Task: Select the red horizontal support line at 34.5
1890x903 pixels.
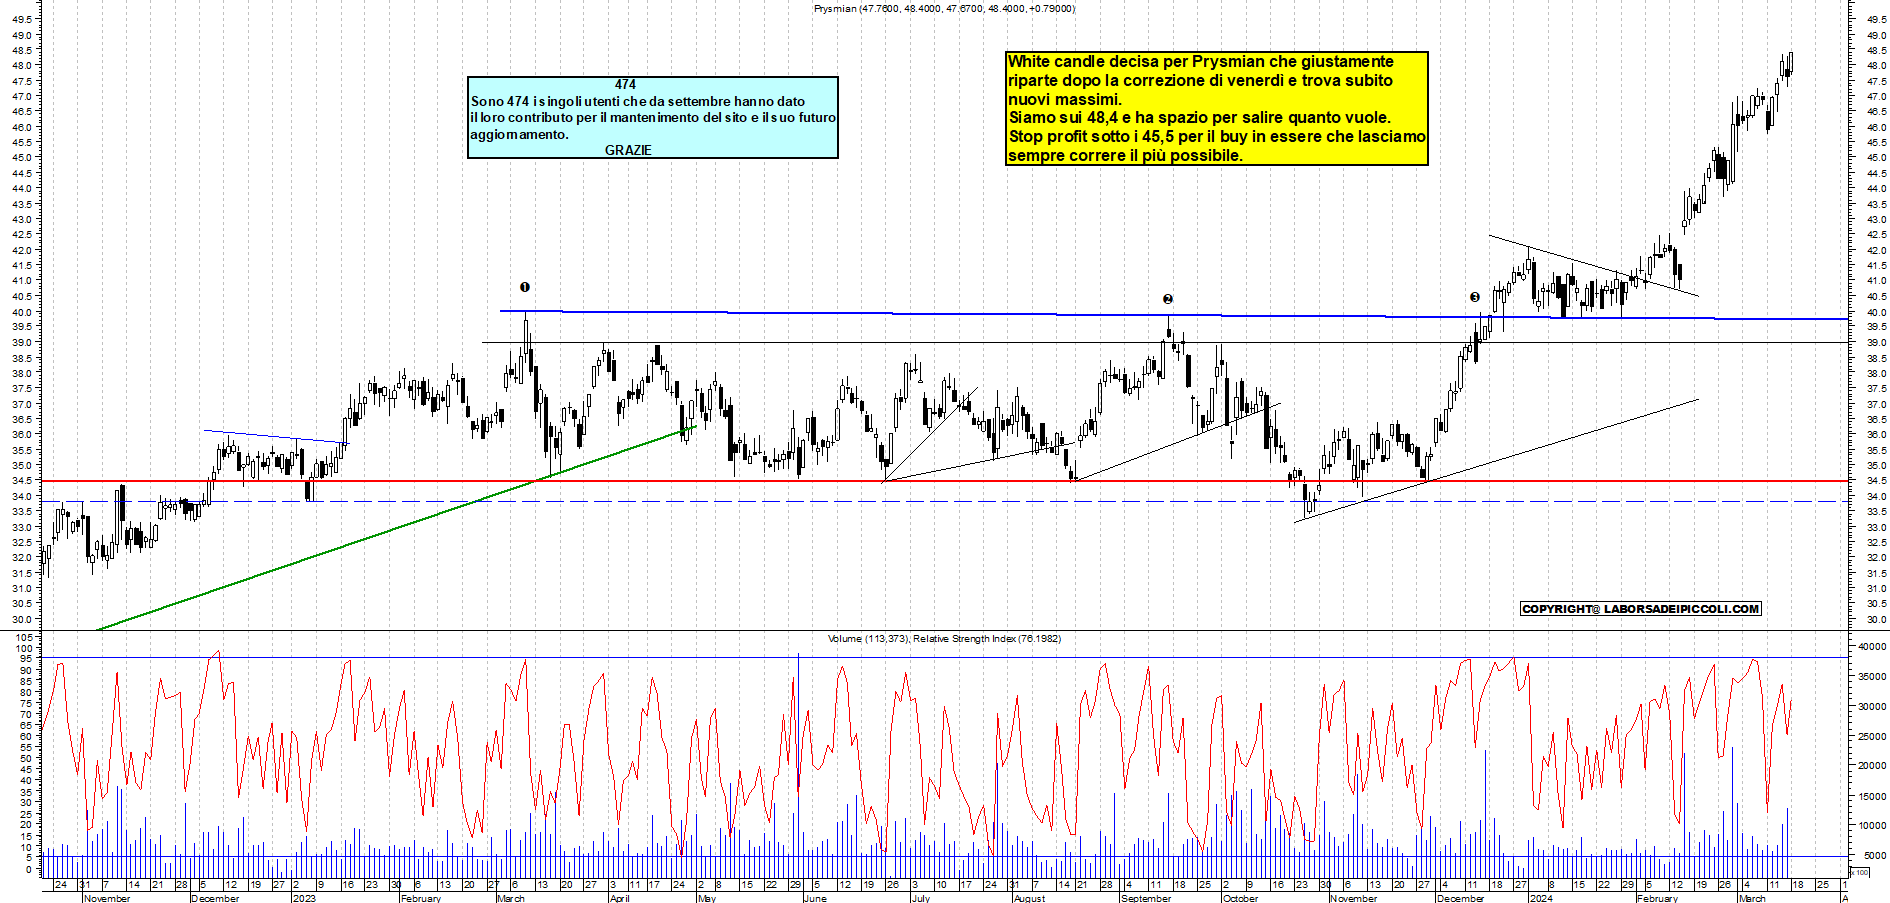Action: pyautogui.click(x=944, y=481)
